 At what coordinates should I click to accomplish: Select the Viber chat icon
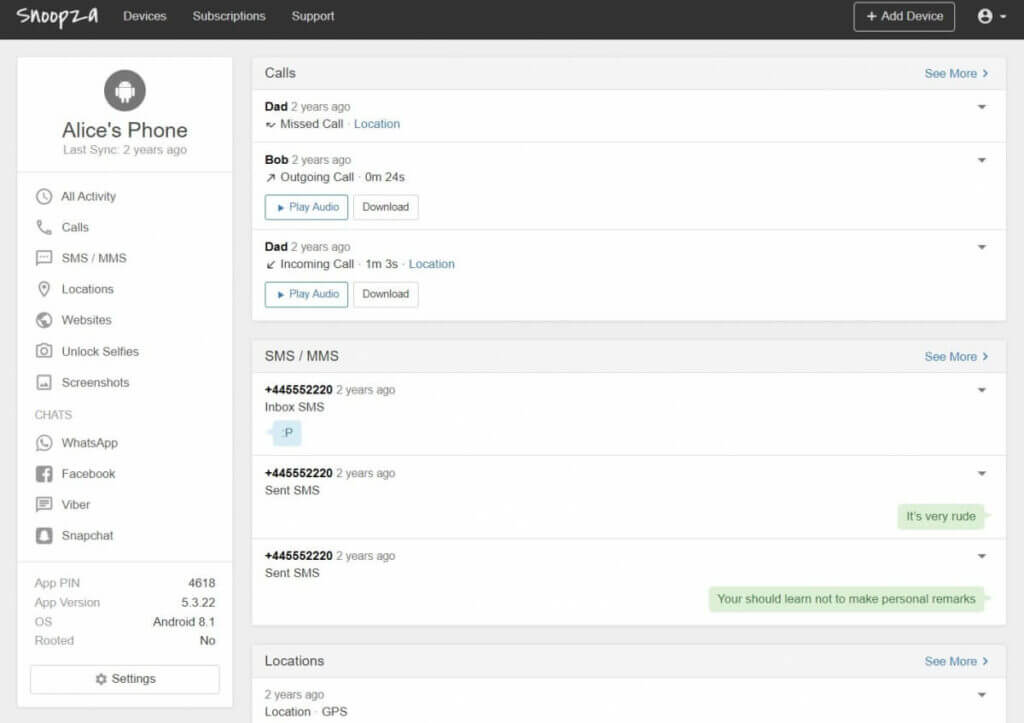(44, 504)
